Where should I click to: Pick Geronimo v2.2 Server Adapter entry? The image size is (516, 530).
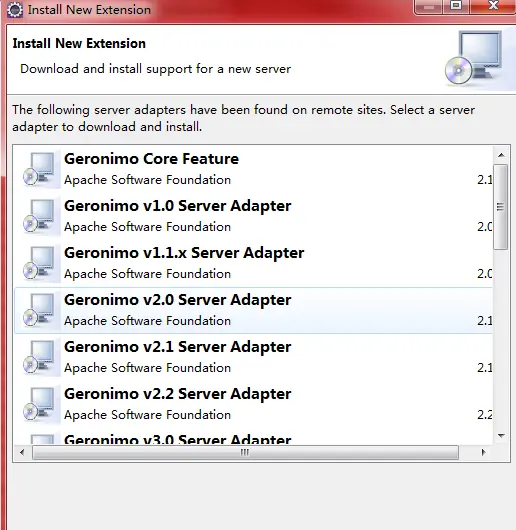[253, 404]
